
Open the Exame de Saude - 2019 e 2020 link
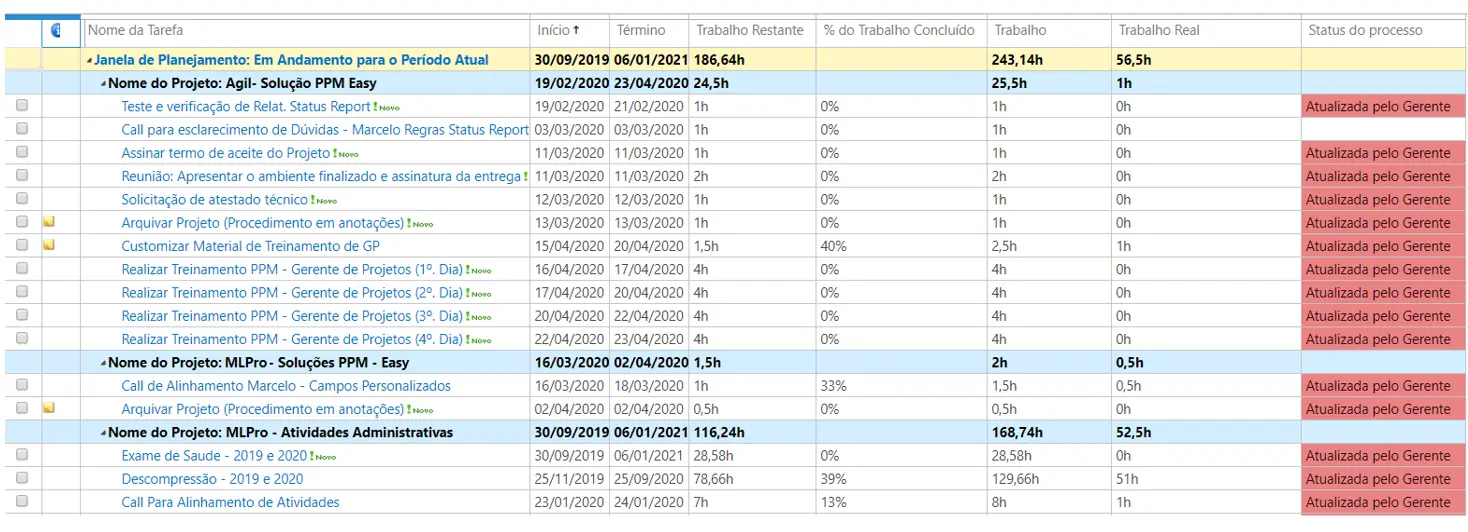(x=214, y=456)
